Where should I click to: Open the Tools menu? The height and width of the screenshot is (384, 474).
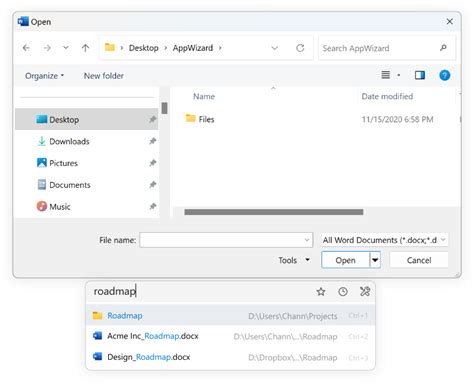[x=294, y=260]
